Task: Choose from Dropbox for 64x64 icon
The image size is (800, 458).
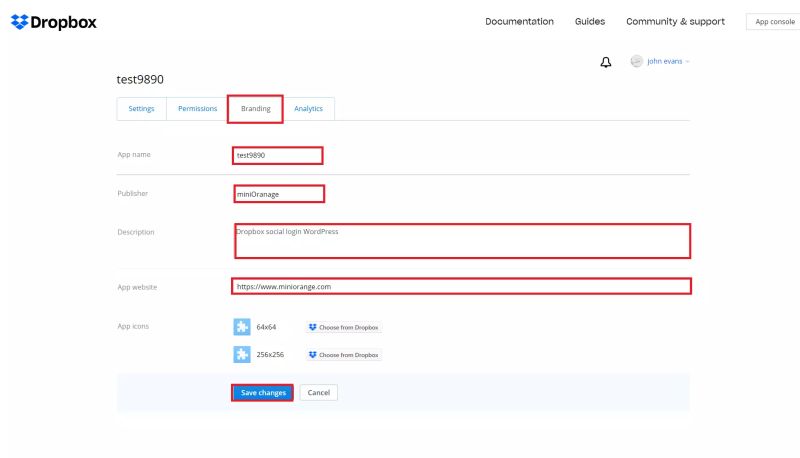Action: click(x=344, y=327)
